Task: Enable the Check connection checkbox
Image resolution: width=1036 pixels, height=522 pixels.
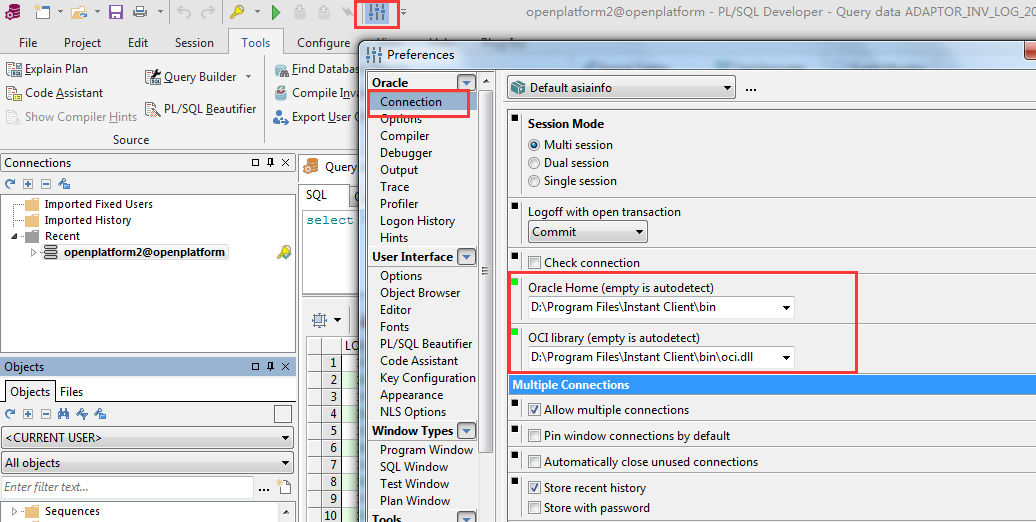Action: coord(535,262)
